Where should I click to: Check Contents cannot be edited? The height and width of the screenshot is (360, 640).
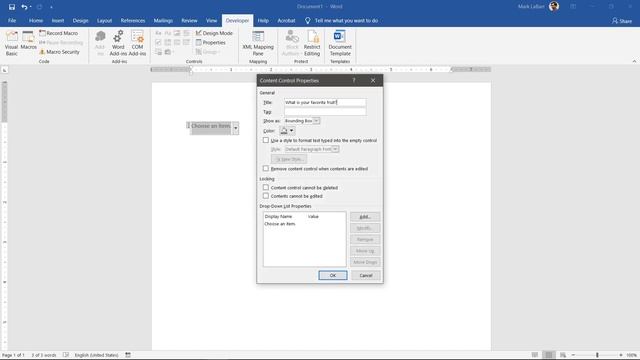[x=266, y=196]
